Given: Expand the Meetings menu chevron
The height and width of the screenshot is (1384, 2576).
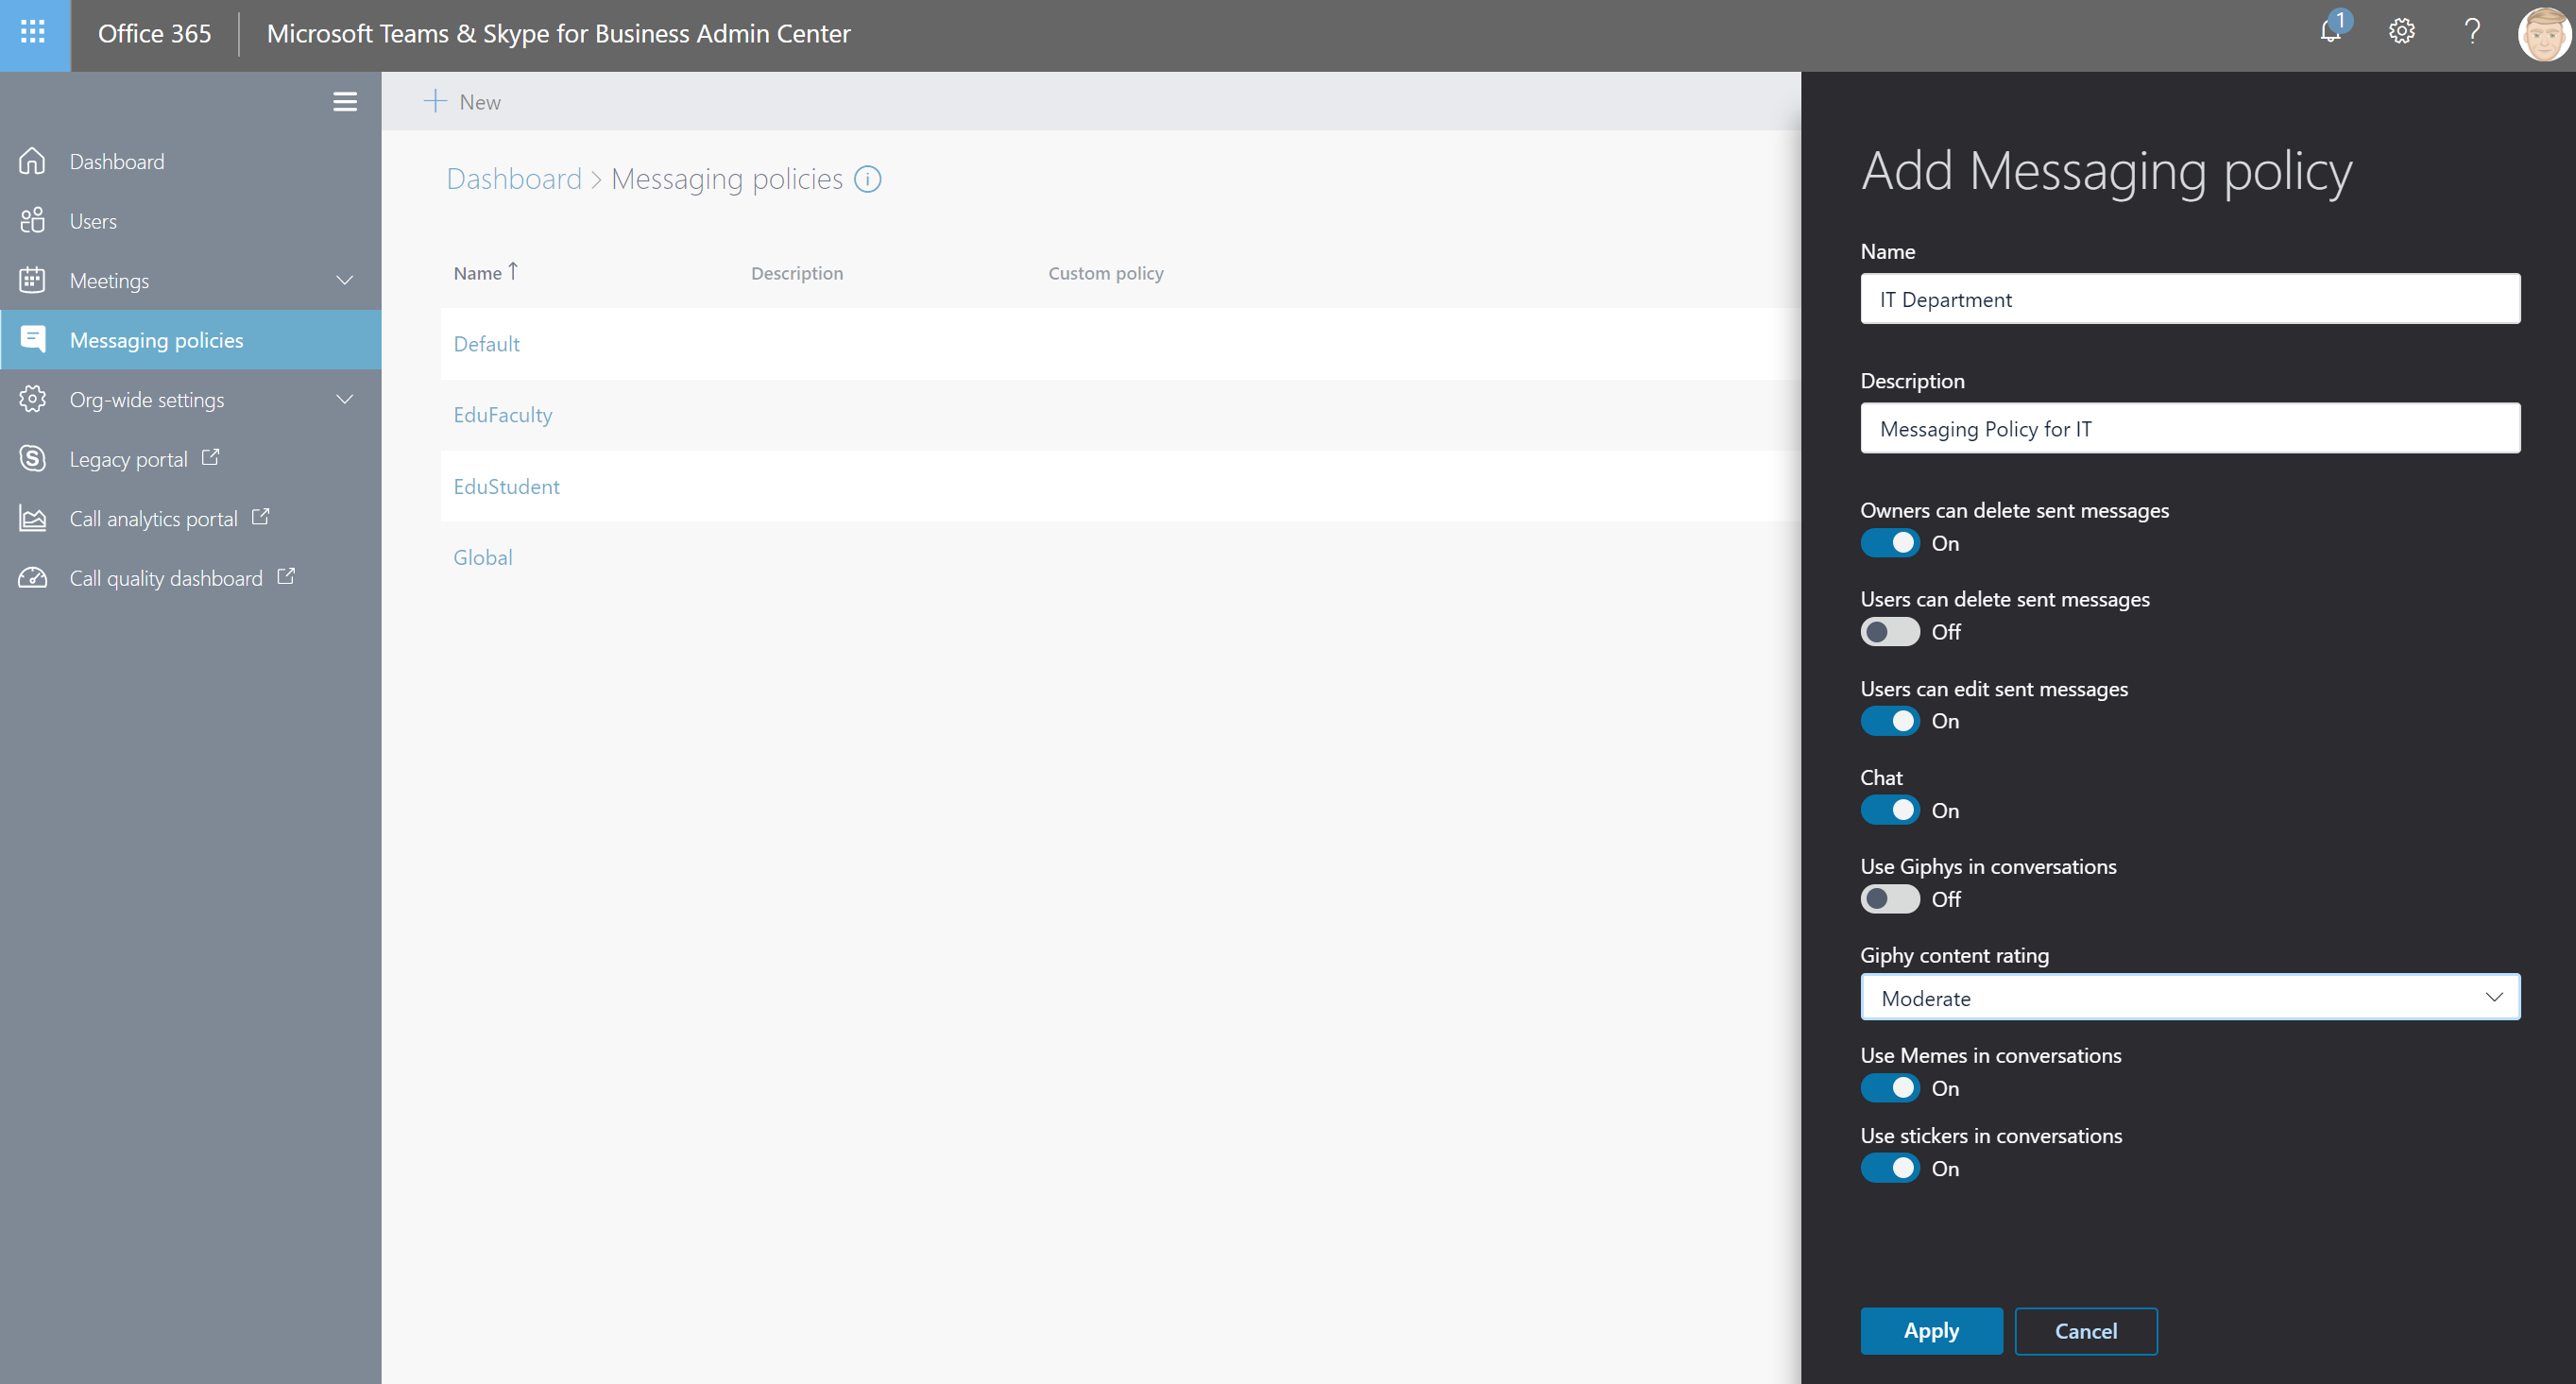Looking at the screenshot, I should coord(345,280).
